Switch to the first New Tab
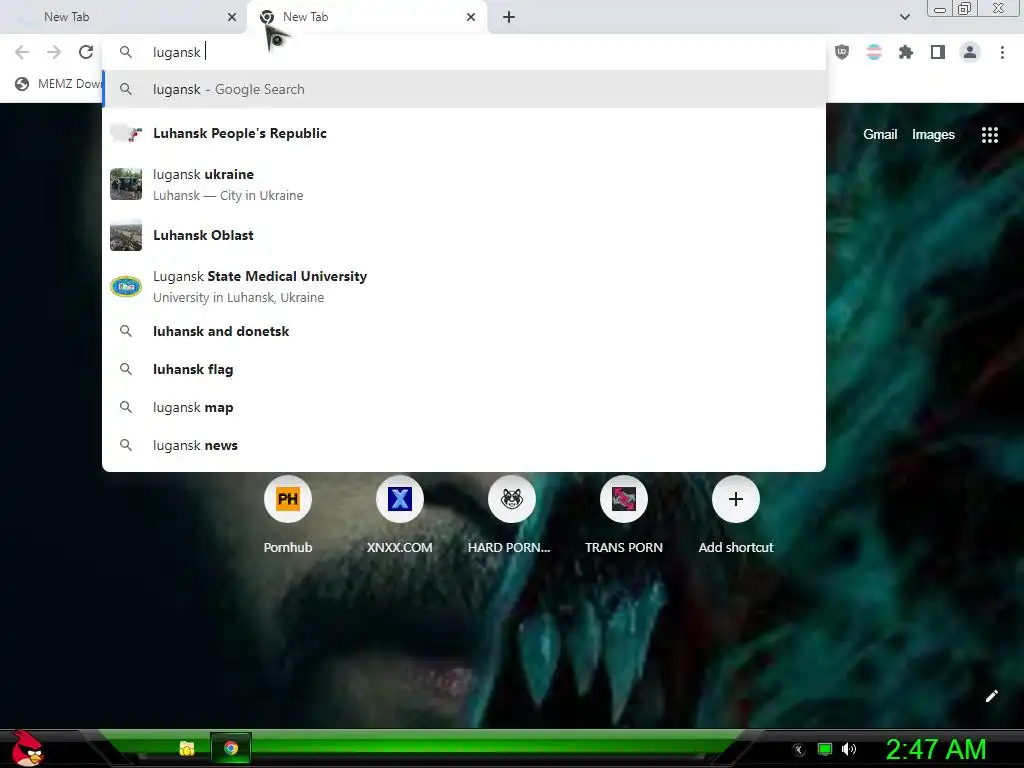This screenshot has width=1024, height=768. point(124,17)
